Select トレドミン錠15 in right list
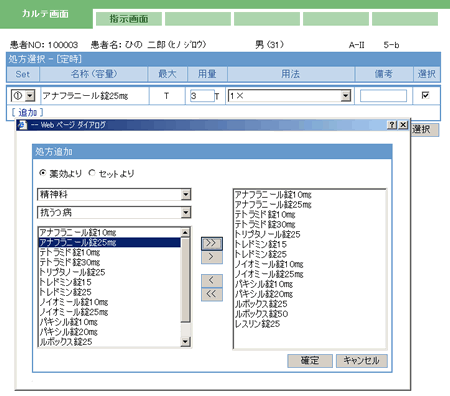The width and height of the screenshot is (450, 396). (310, 244)
